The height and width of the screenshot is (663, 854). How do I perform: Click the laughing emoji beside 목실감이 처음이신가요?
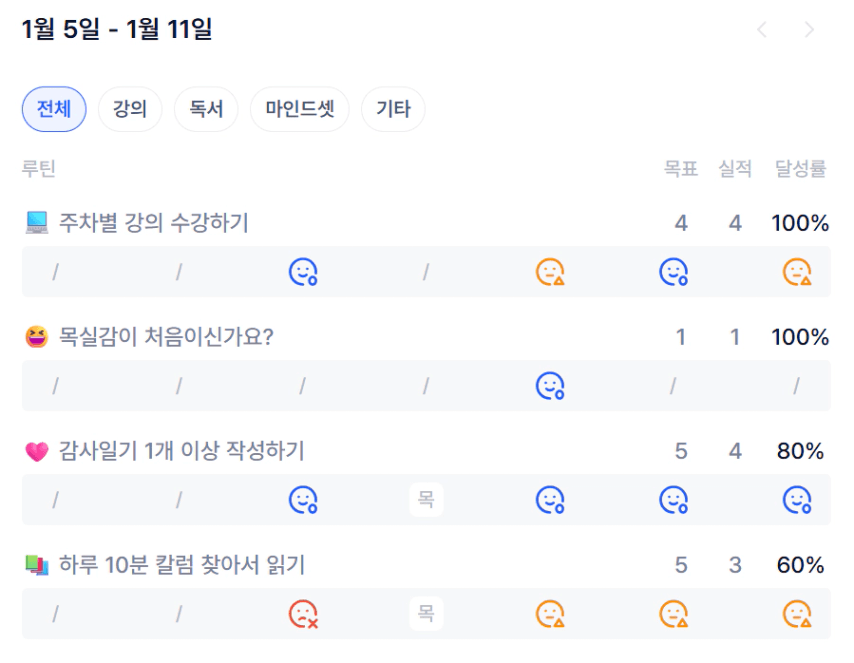[x=36, y=338]
